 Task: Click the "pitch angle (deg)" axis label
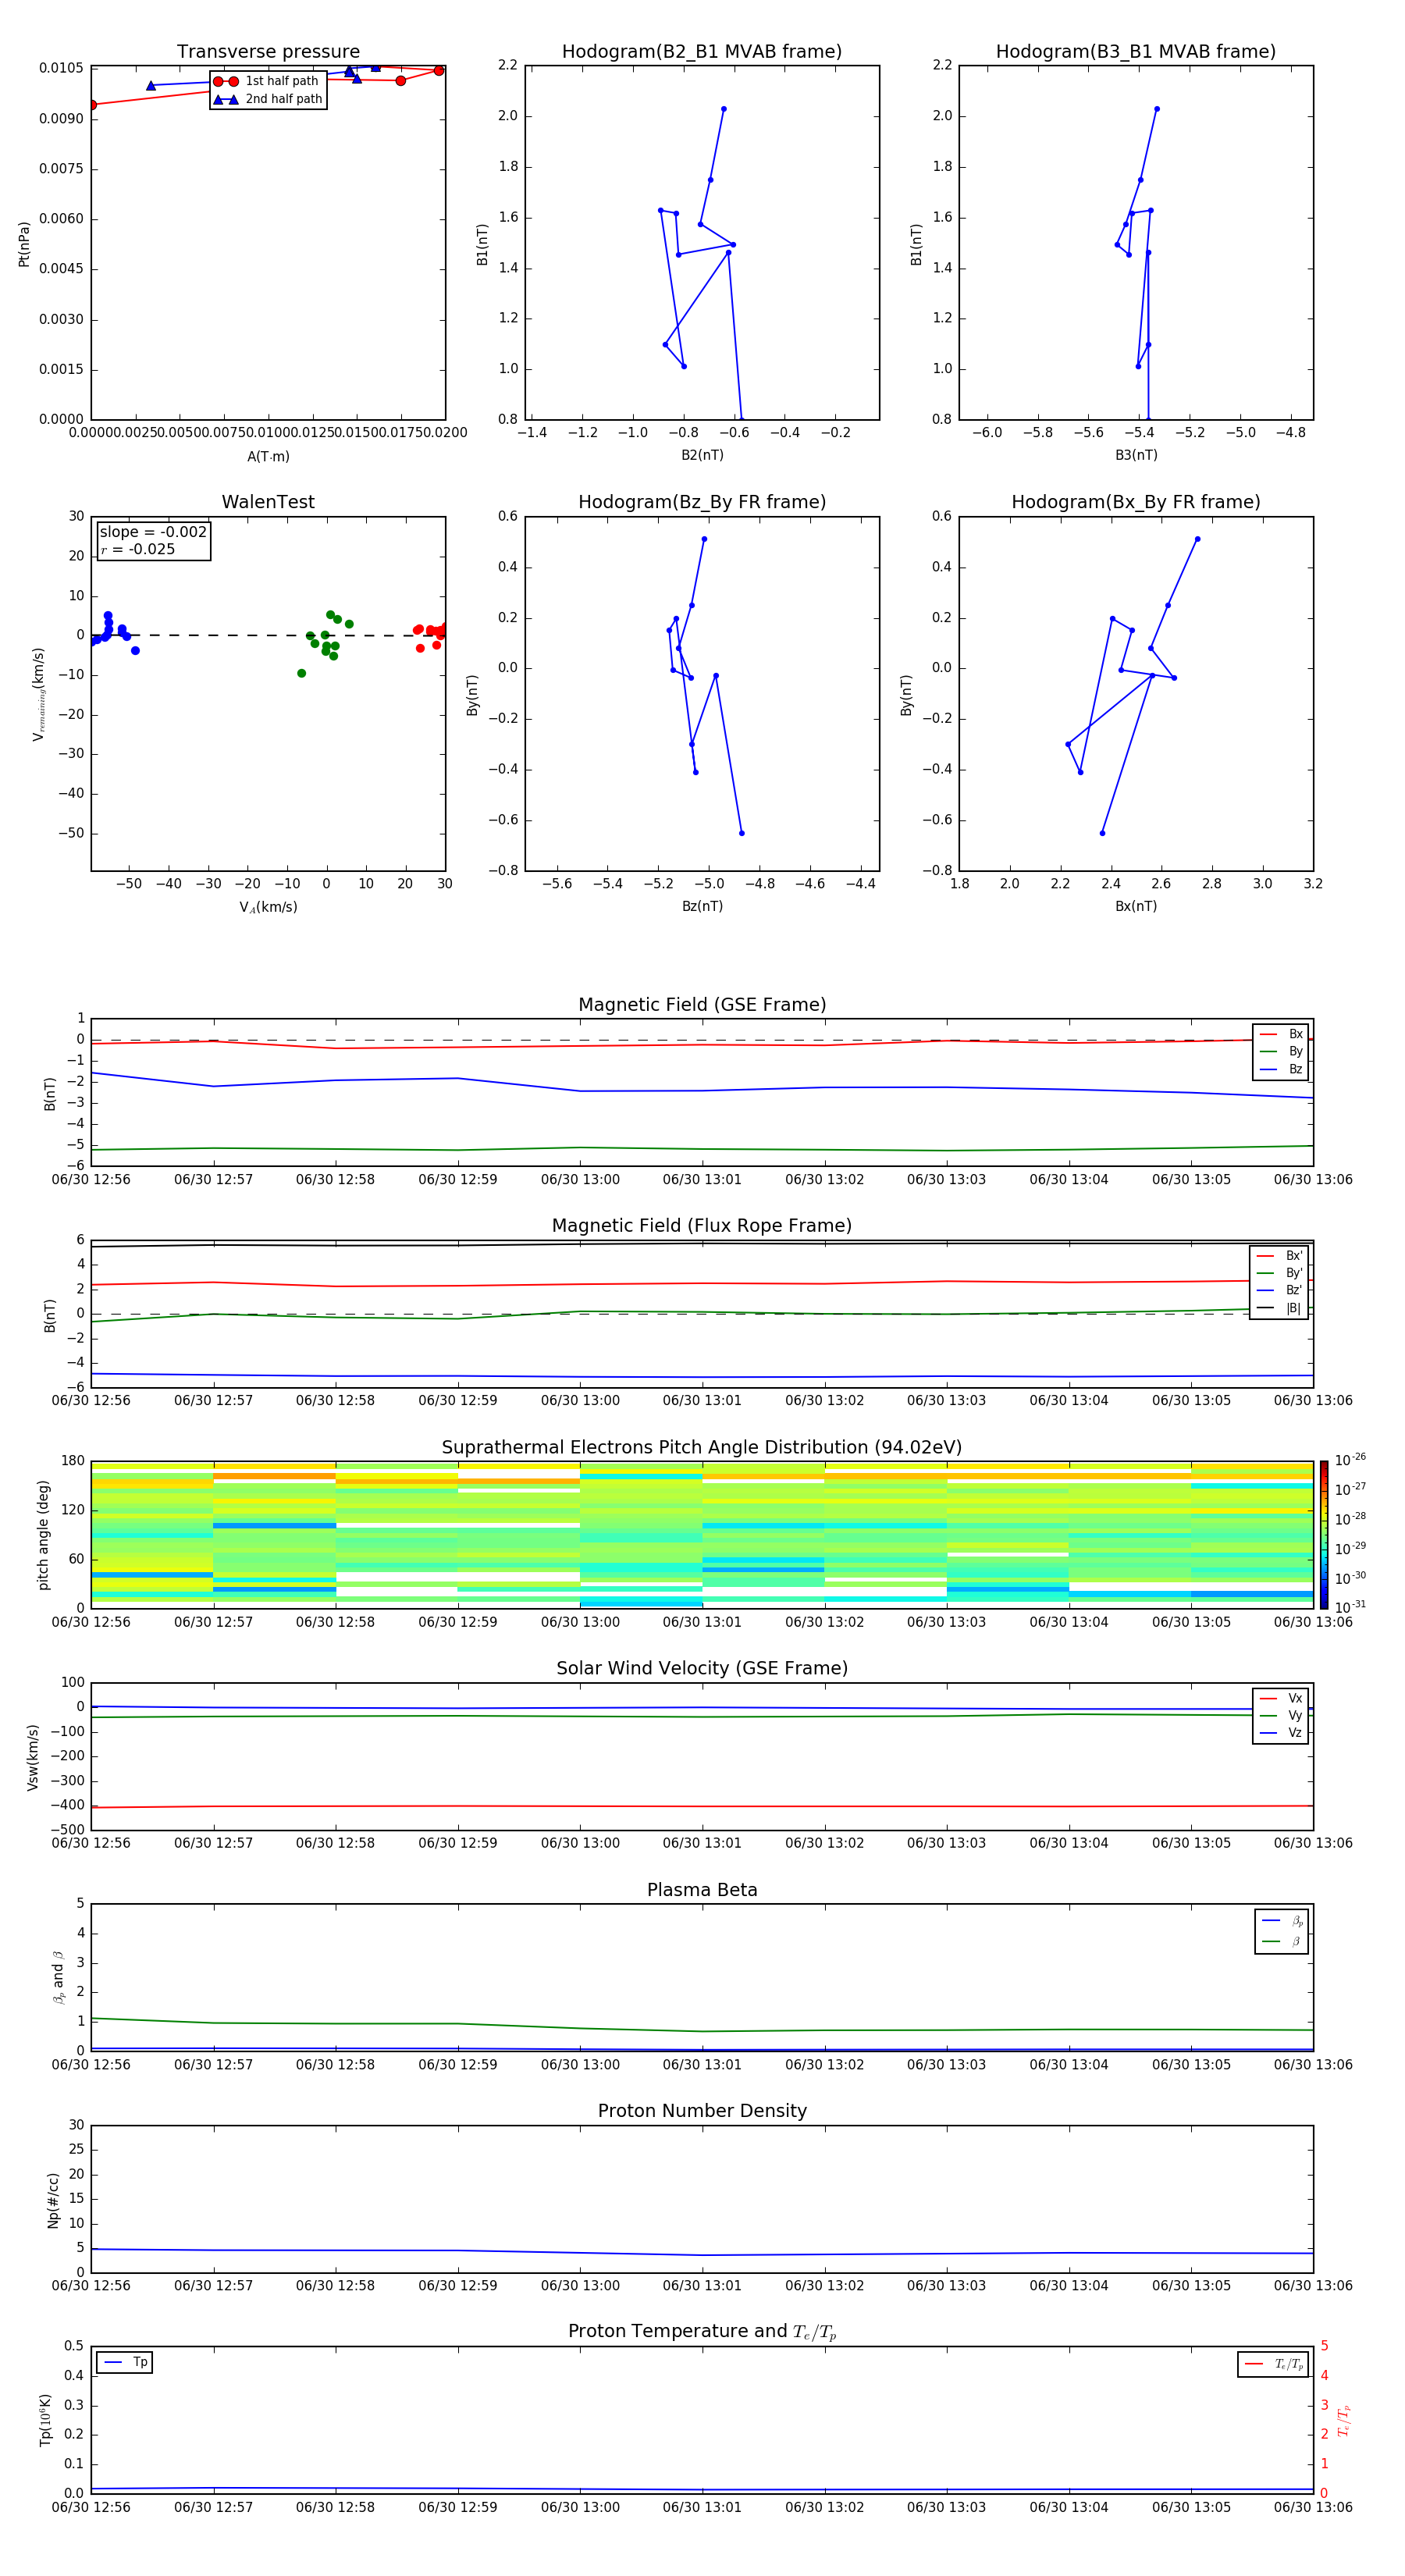43,1535
